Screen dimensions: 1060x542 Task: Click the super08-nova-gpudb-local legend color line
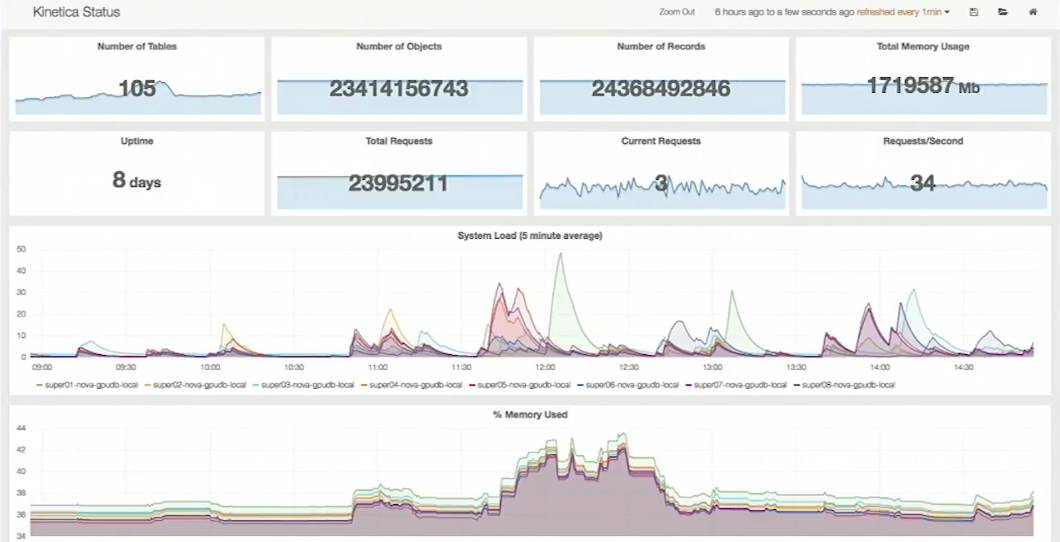coord(797,384)
